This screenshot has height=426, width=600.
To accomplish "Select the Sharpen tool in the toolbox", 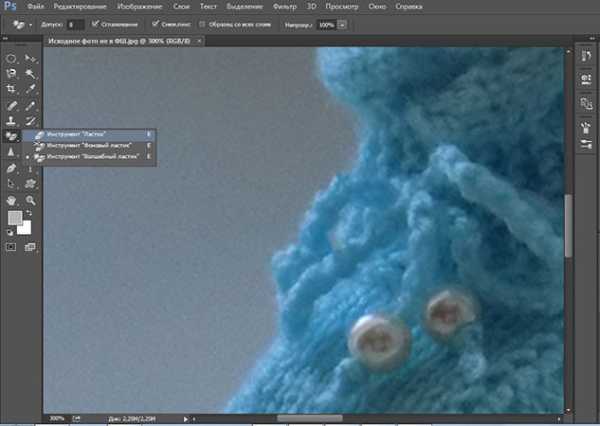I will pos(11,152).
